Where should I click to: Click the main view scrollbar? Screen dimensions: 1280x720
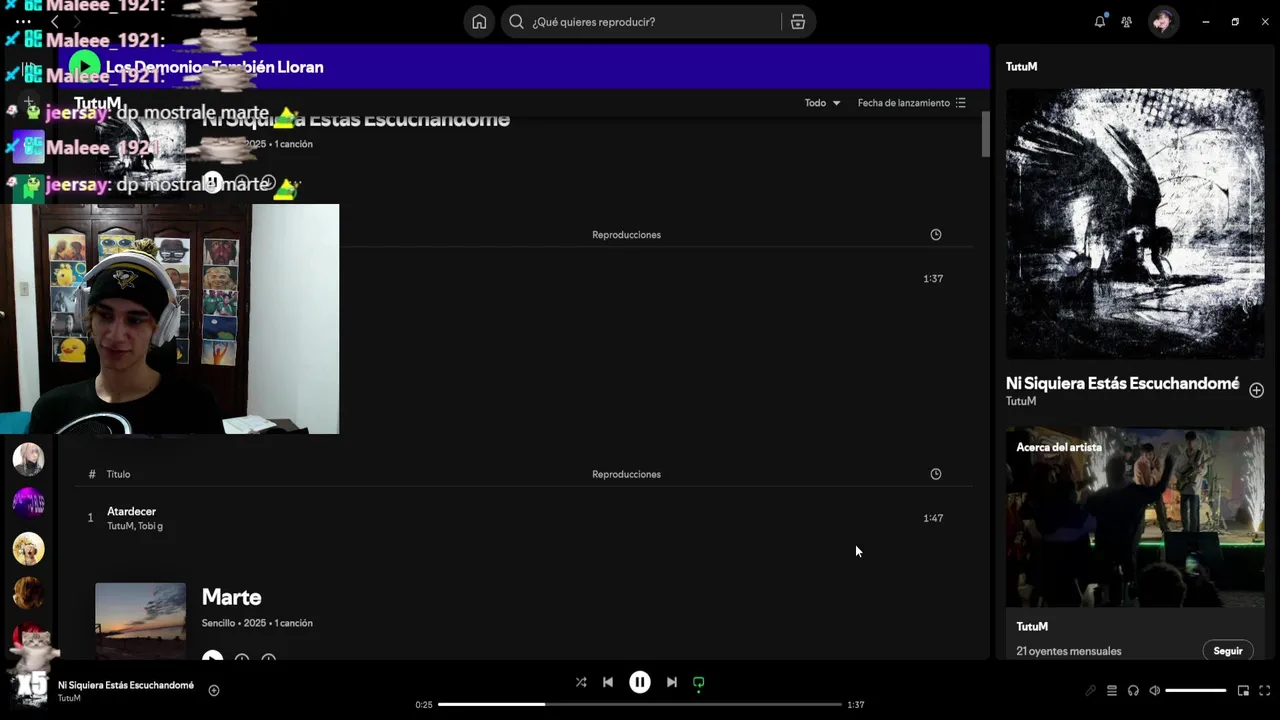click(x=985, y=134)
